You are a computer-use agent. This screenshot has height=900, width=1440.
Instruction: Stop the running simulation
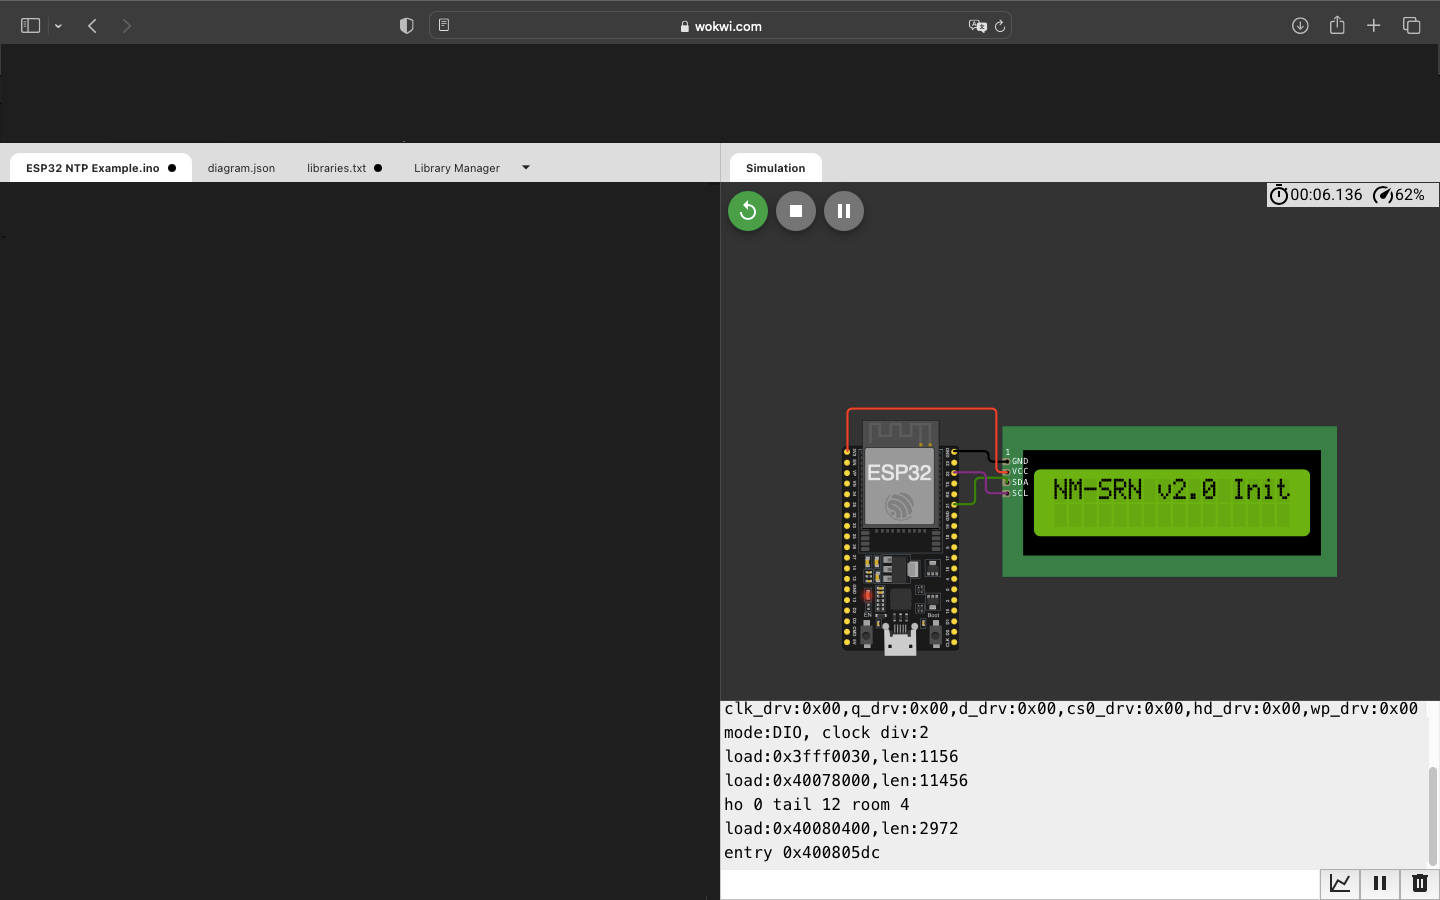[796, 211]
